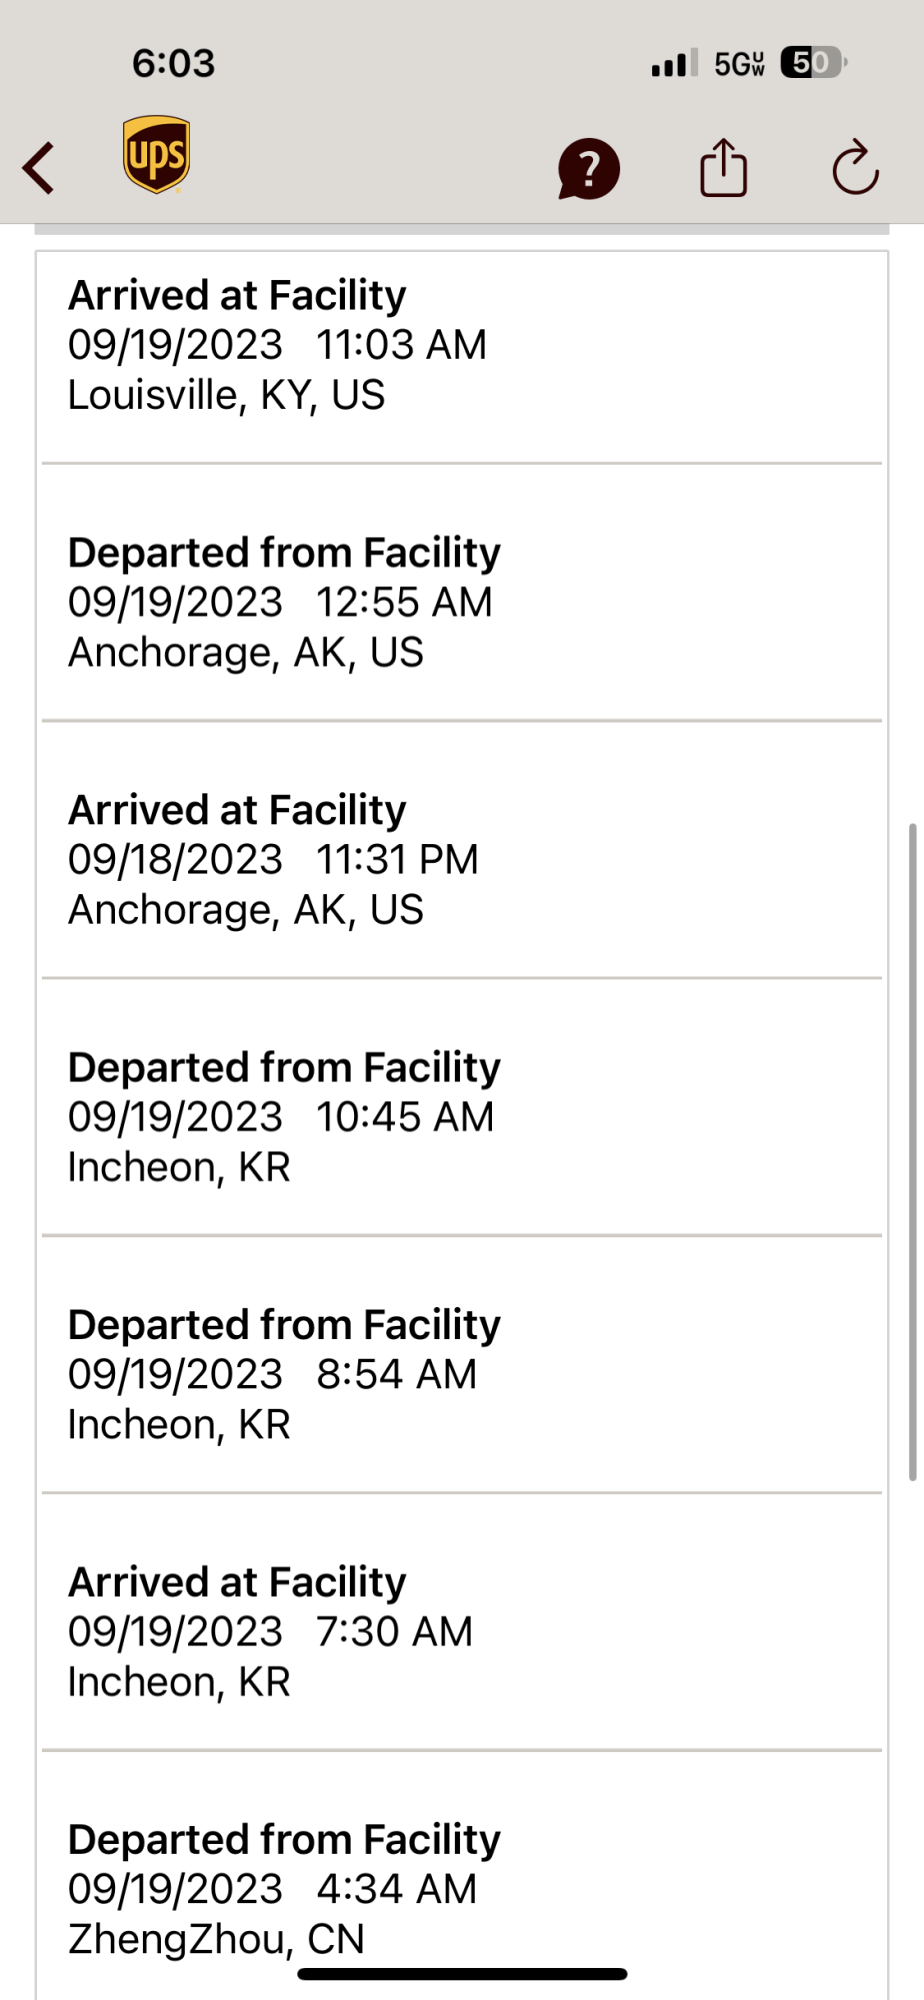
Task: Tap the battery indicator showing 50
Action: point(814,63)
